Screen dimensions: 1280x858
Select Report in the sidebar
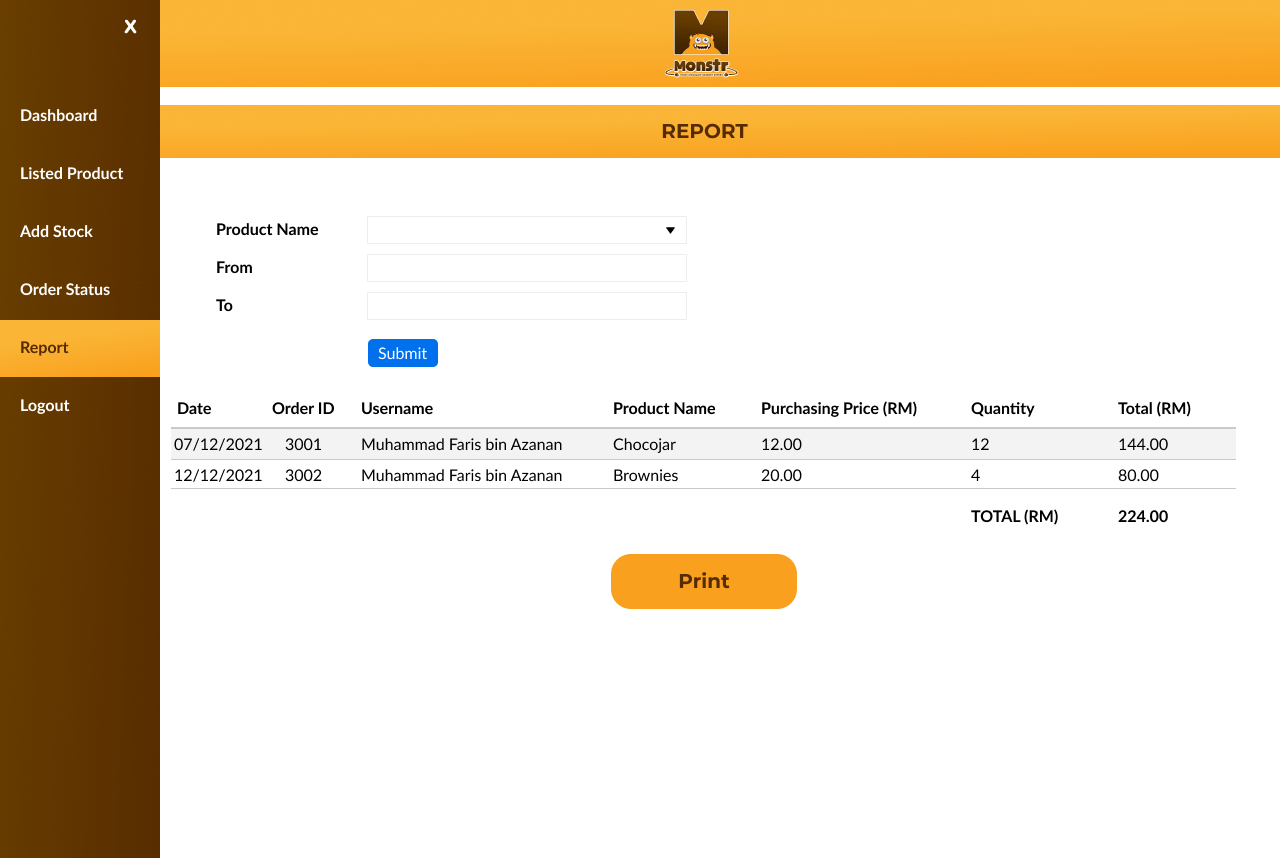(45, 347)
